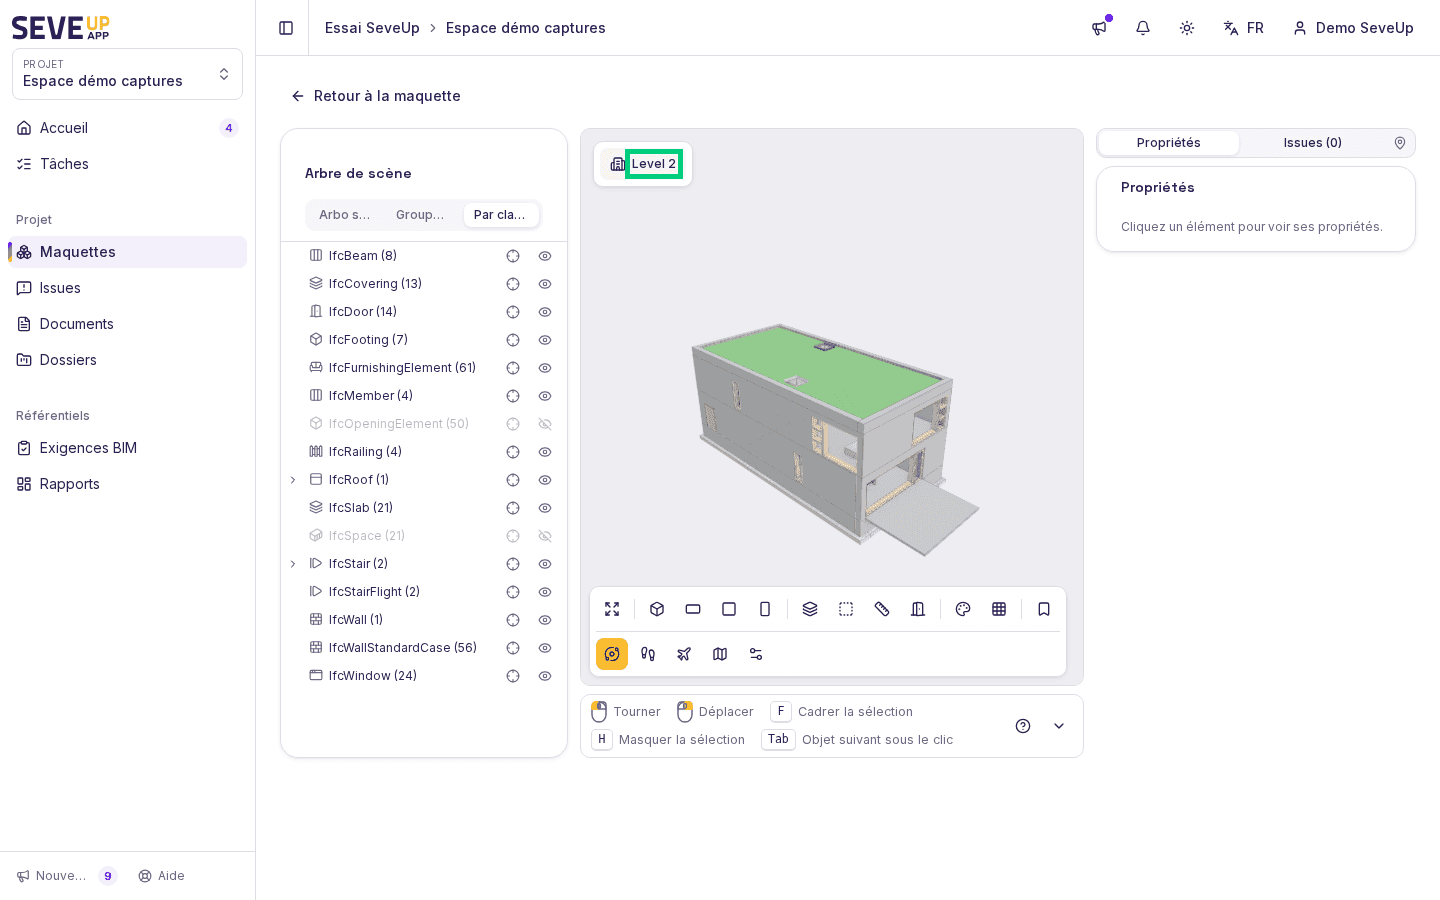
Task: Select the Groupes scene tree tab
Action: [421, 215]
